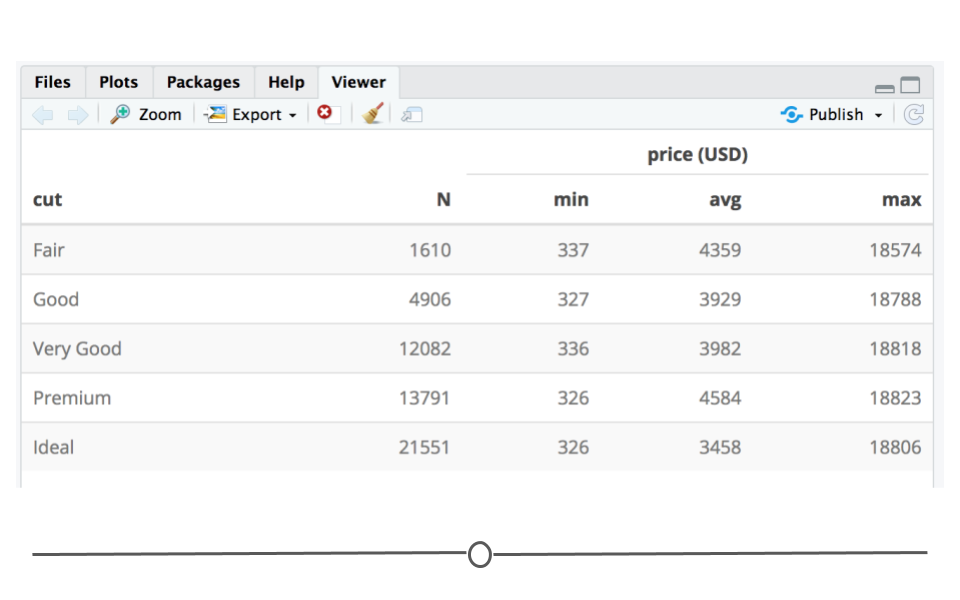
Task: Click the Publish button
Action: (x=822, y=114)
